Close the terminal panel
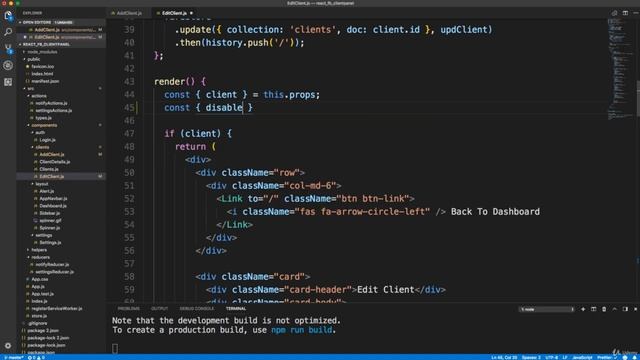The image size is (640, 360). coord(635,309)
